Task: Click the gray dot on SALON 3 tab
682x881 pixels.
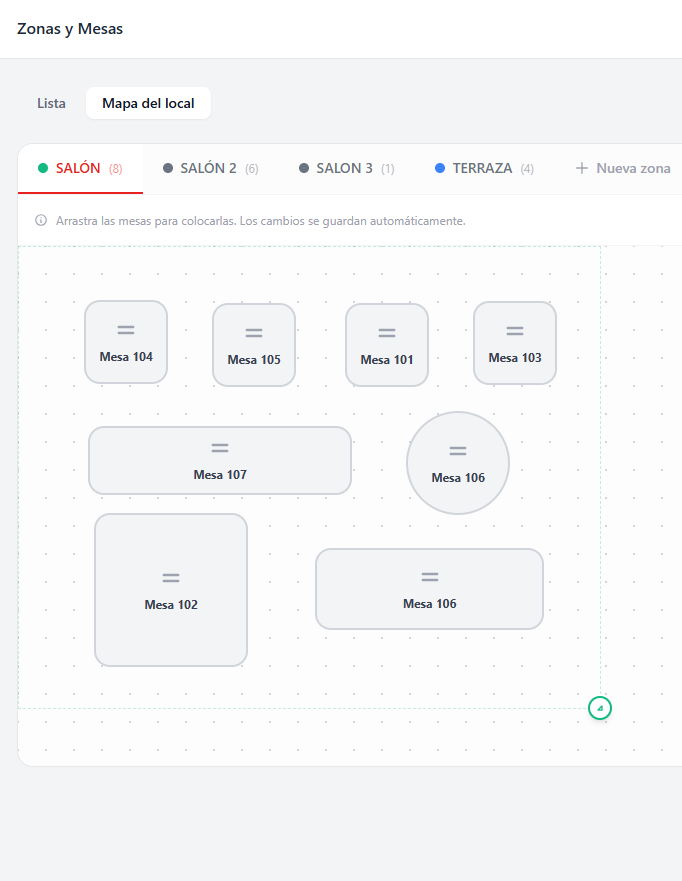Action: coord(304,168)
